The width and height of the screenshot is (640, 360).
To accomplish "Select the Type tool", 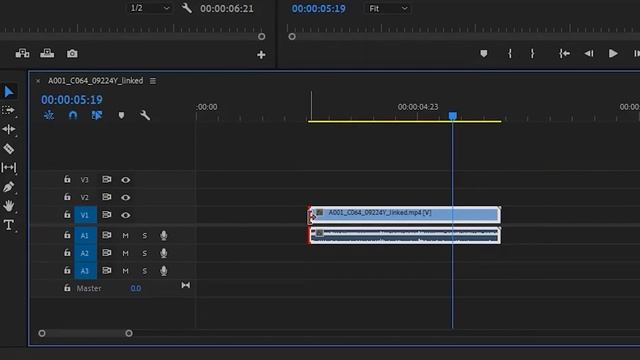I will [9, 224].
